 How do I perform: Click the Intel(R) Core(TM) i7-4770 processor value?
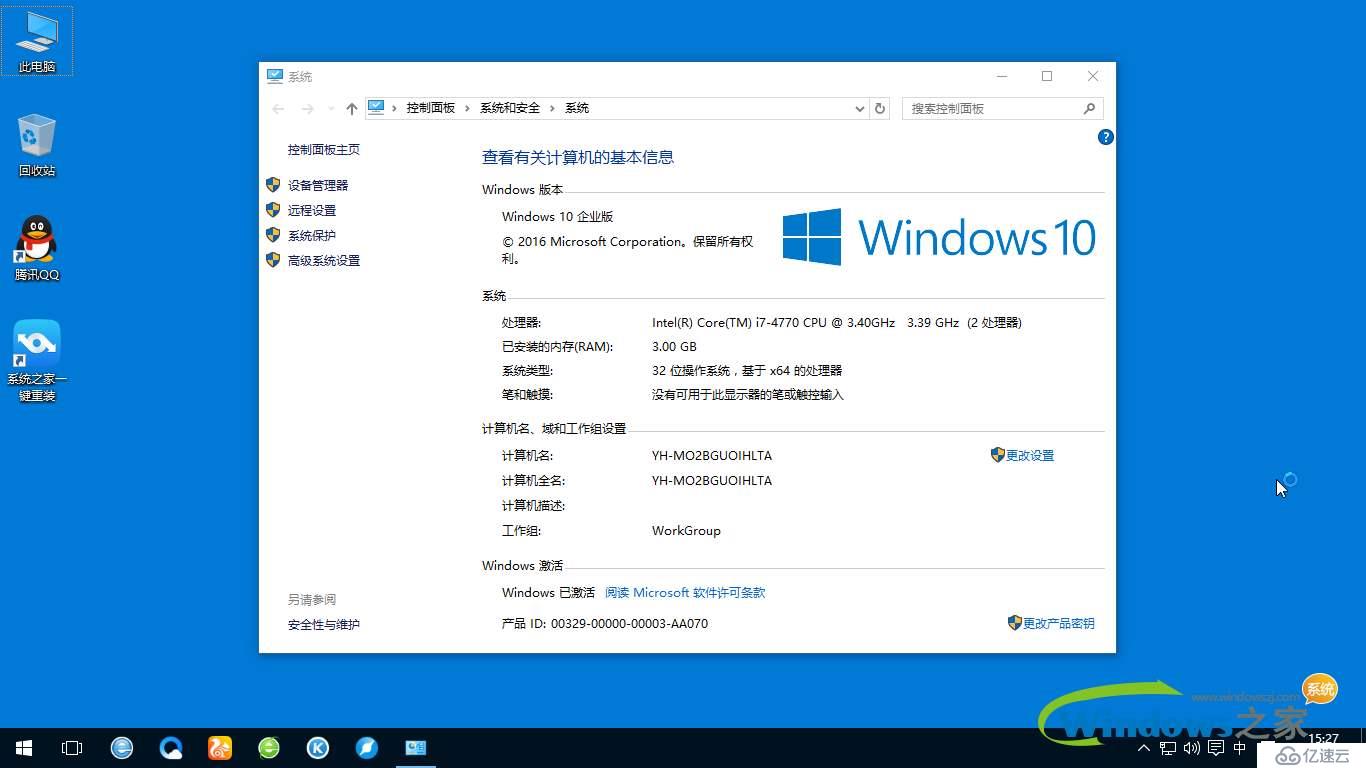coord(837,322)
